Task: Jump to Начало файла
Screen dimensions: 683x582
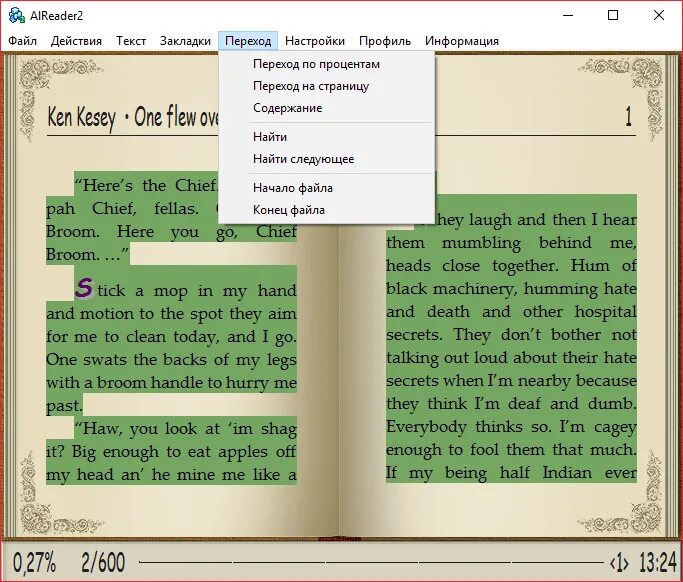Action: click(x=327, y=188)
